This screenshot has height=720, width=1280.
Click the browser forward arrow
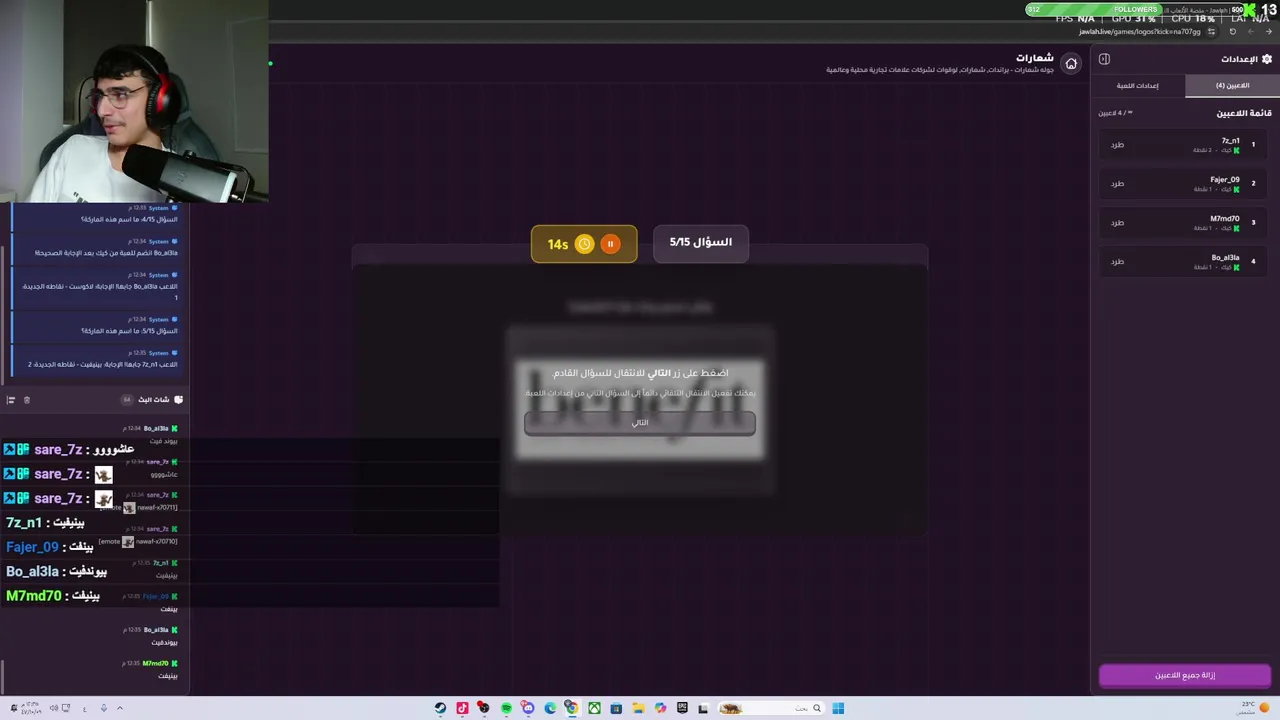pyautogui.click(x=1250, y=31)
